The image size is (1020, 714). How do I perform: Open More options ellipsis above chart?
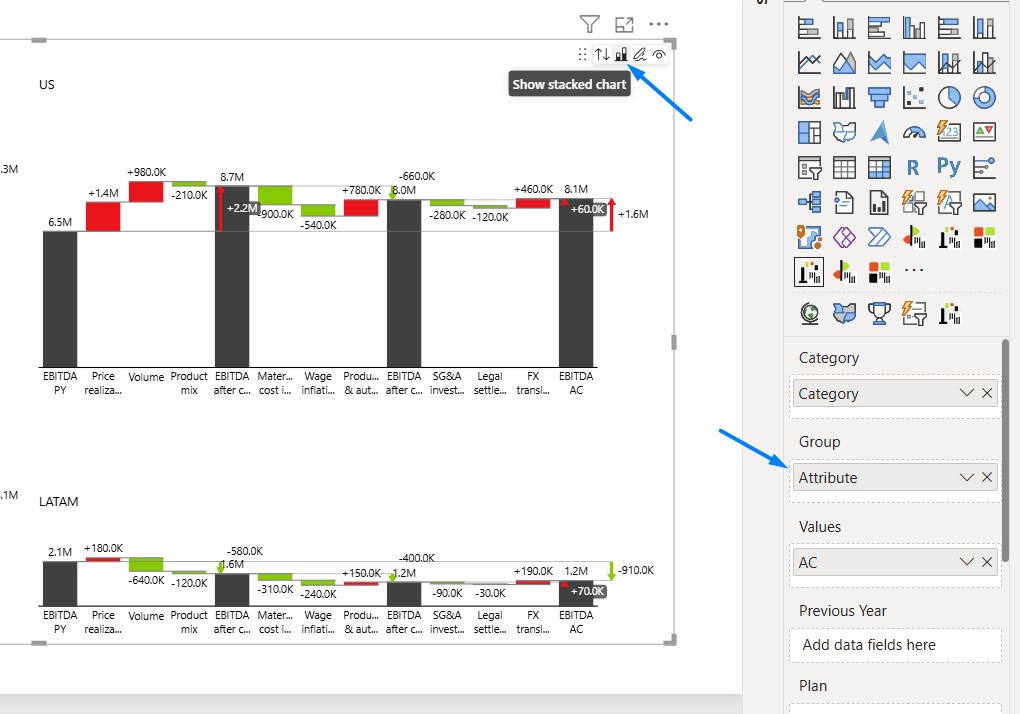658,25
